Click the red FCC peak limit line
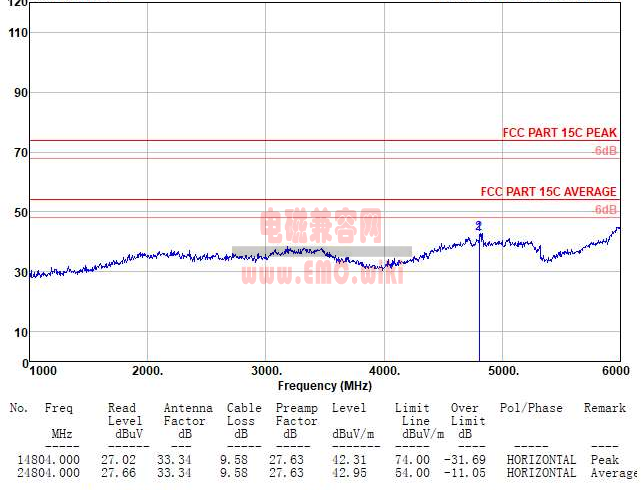Image resolution: width=644 pixels, height=490 pixels. tap(260, 141)
